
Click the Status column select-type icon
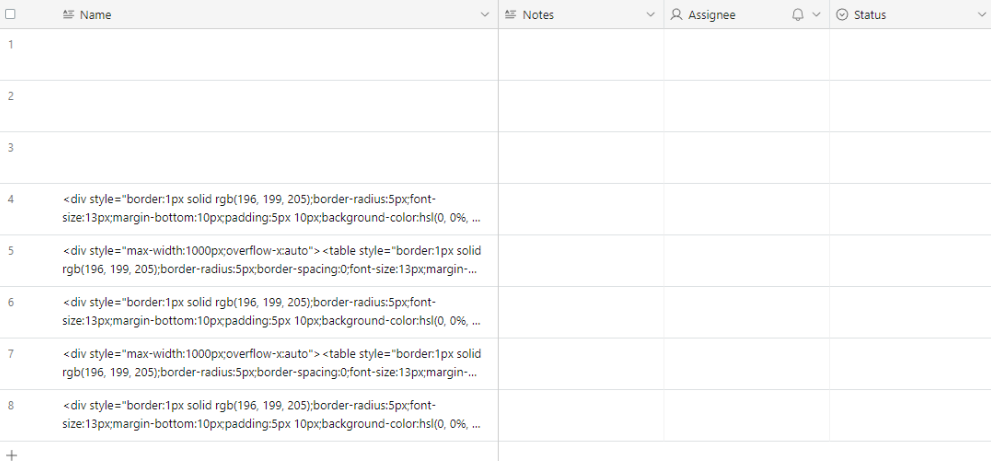842,15
